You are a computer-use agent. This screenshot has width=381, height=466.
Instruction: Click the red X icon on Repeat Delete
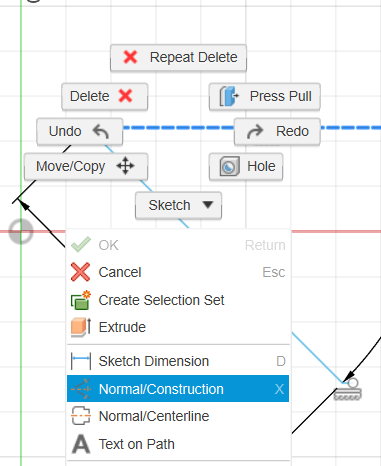(130, 57)
